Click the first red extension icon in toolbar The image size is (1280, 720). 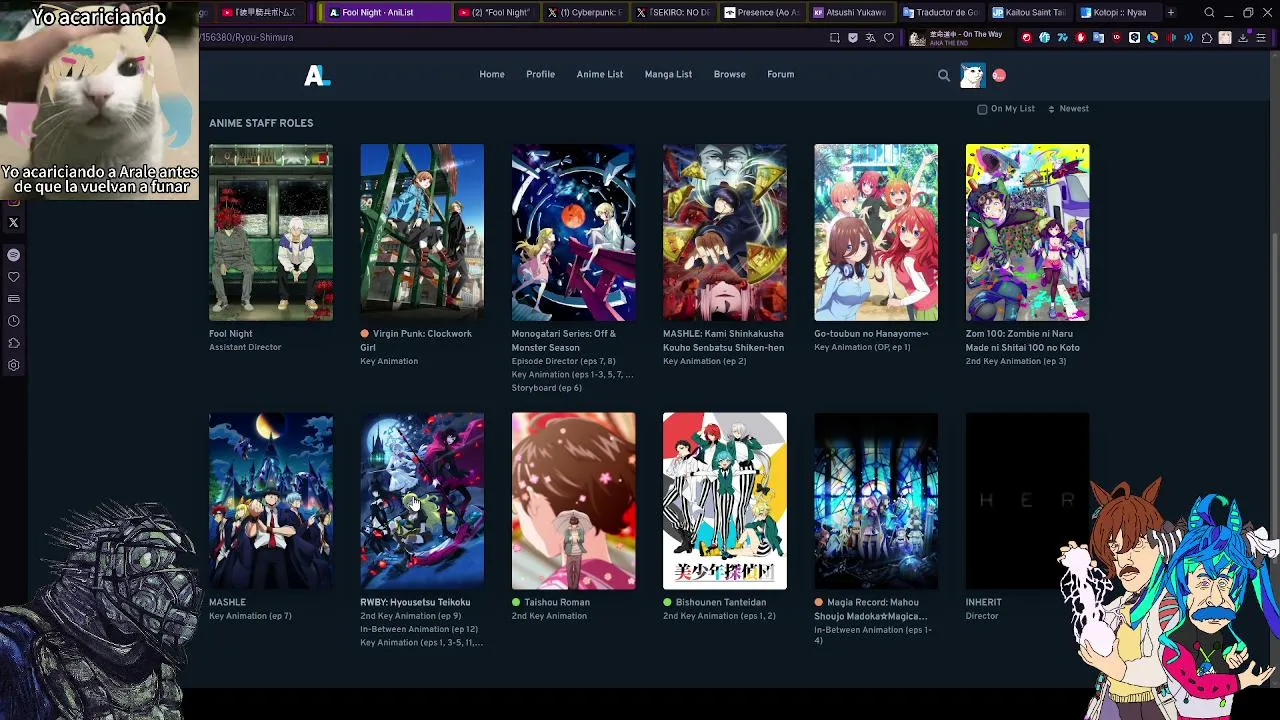point(1026,38)
